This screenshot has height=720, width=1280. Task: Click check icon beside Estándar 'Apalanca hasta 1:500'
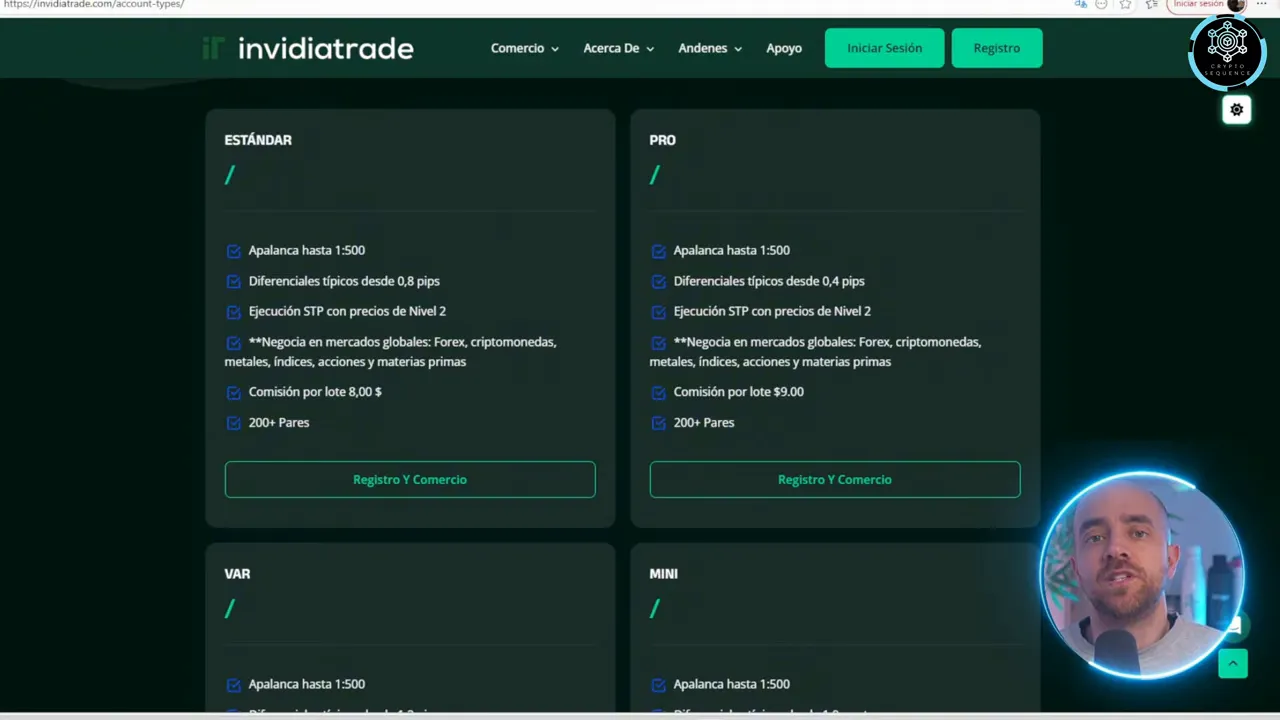[234, 251]
